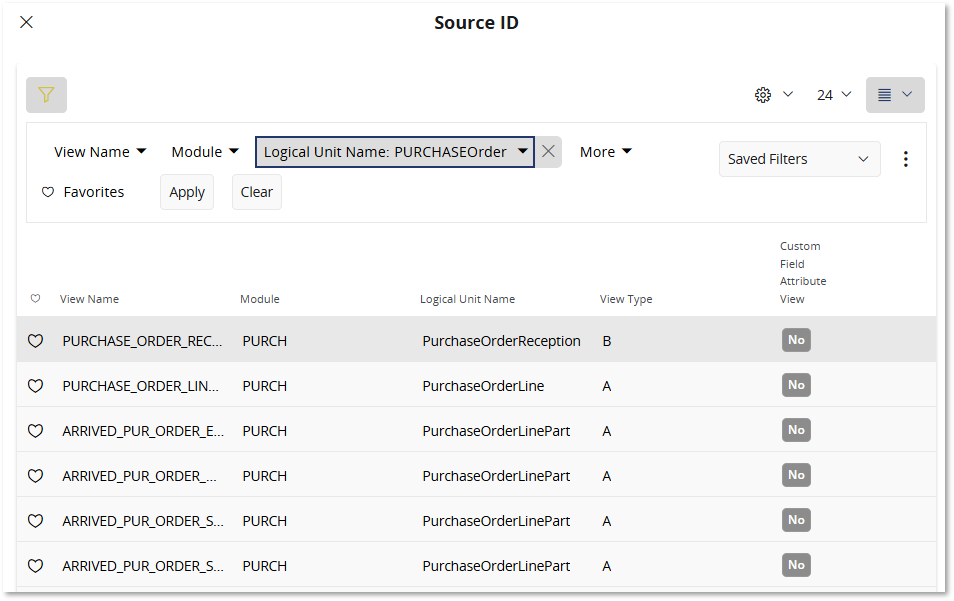Remove the Logical Unit Name filter
Image resolution: width=954 pixels, height=601 pixels.
pos(548,151)
